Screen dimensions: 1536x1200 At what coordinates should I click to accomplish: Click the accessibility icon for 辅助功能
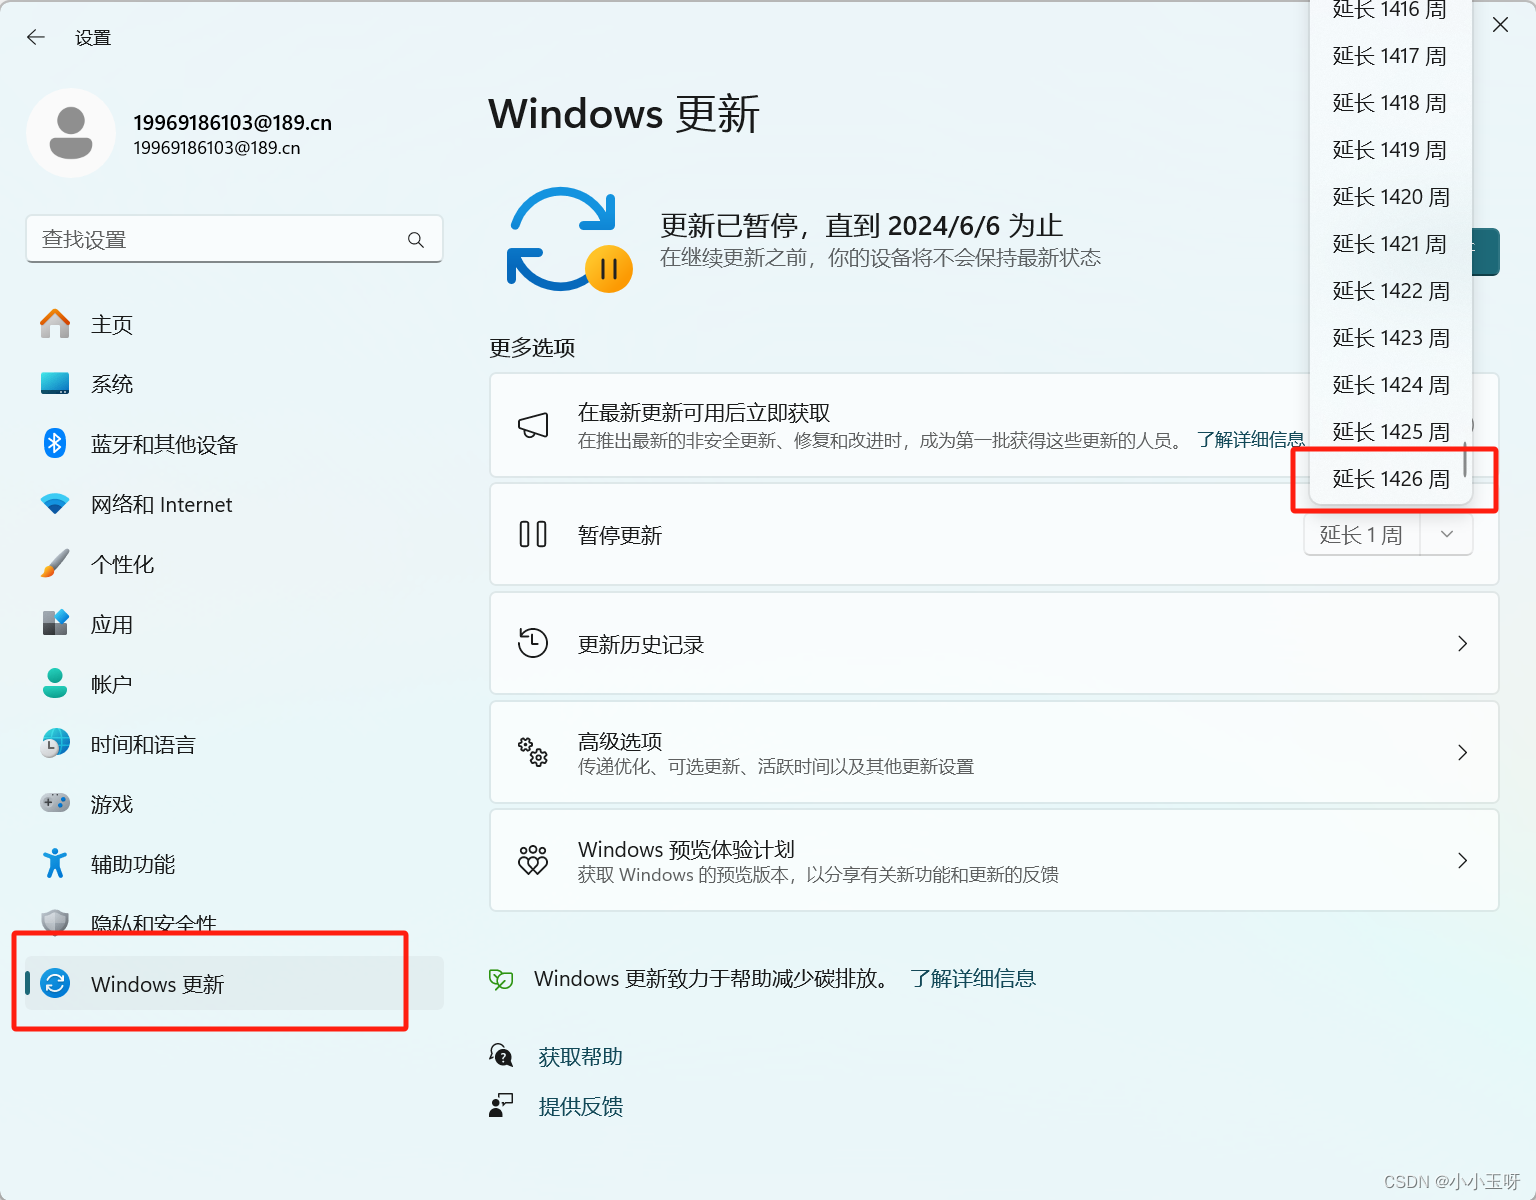click(55, 863)
